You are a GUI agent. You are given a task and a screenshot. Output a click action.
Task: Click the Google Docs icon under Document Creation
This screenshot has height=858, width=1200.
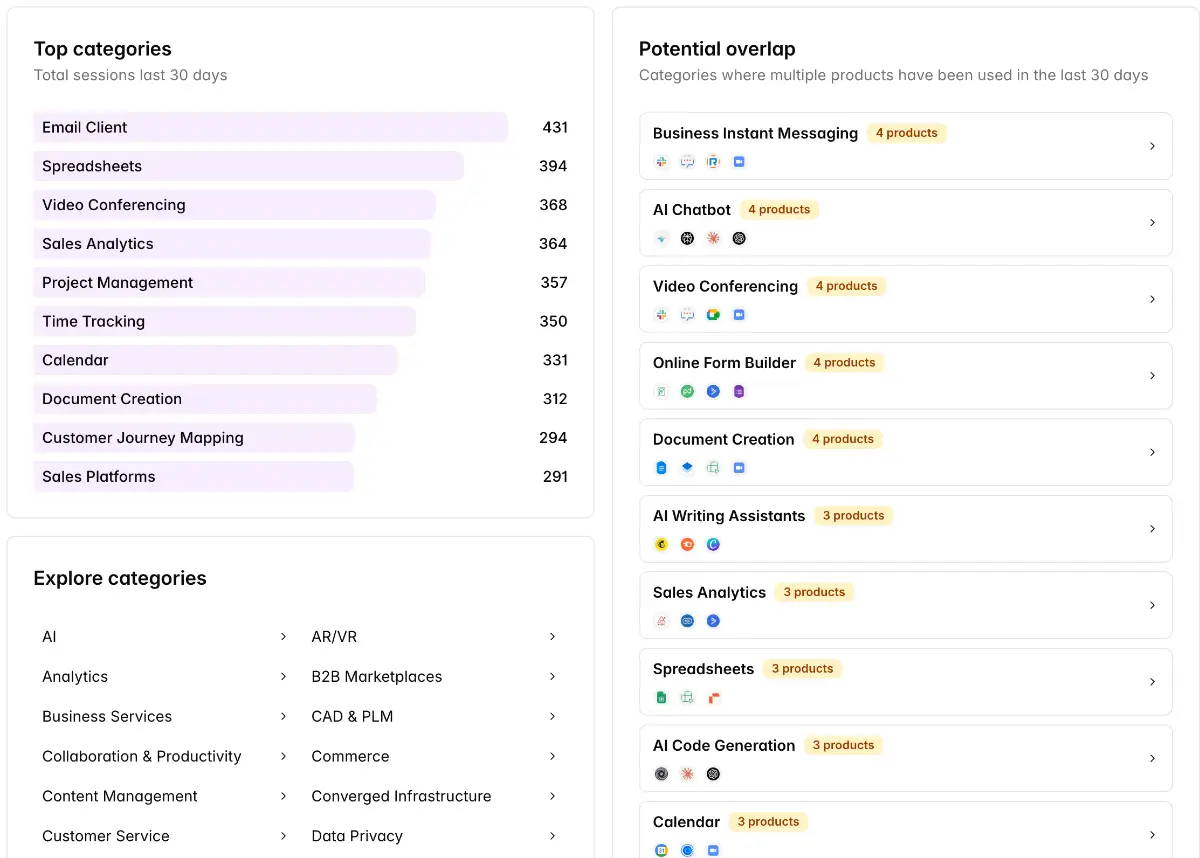coord(661,467)
